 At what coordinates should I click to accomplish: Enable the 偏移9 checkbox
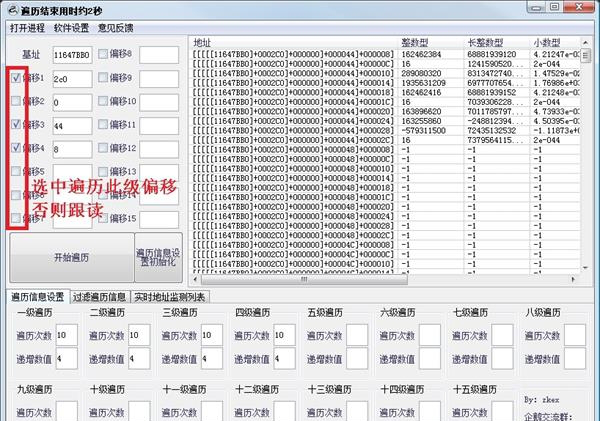click(x=103, y=78)
